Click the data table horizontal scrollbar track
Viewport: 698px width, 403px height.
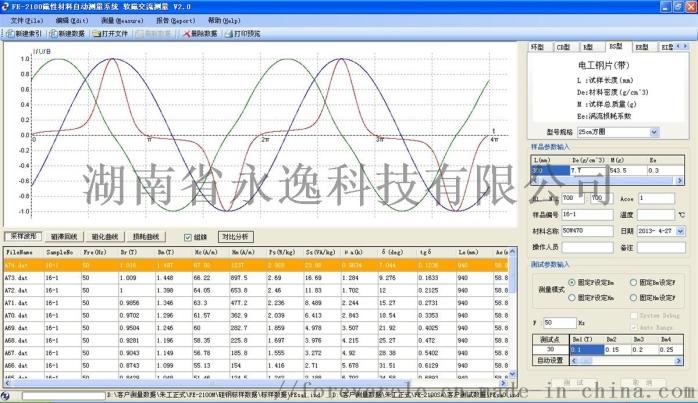[x=254, y=383]
